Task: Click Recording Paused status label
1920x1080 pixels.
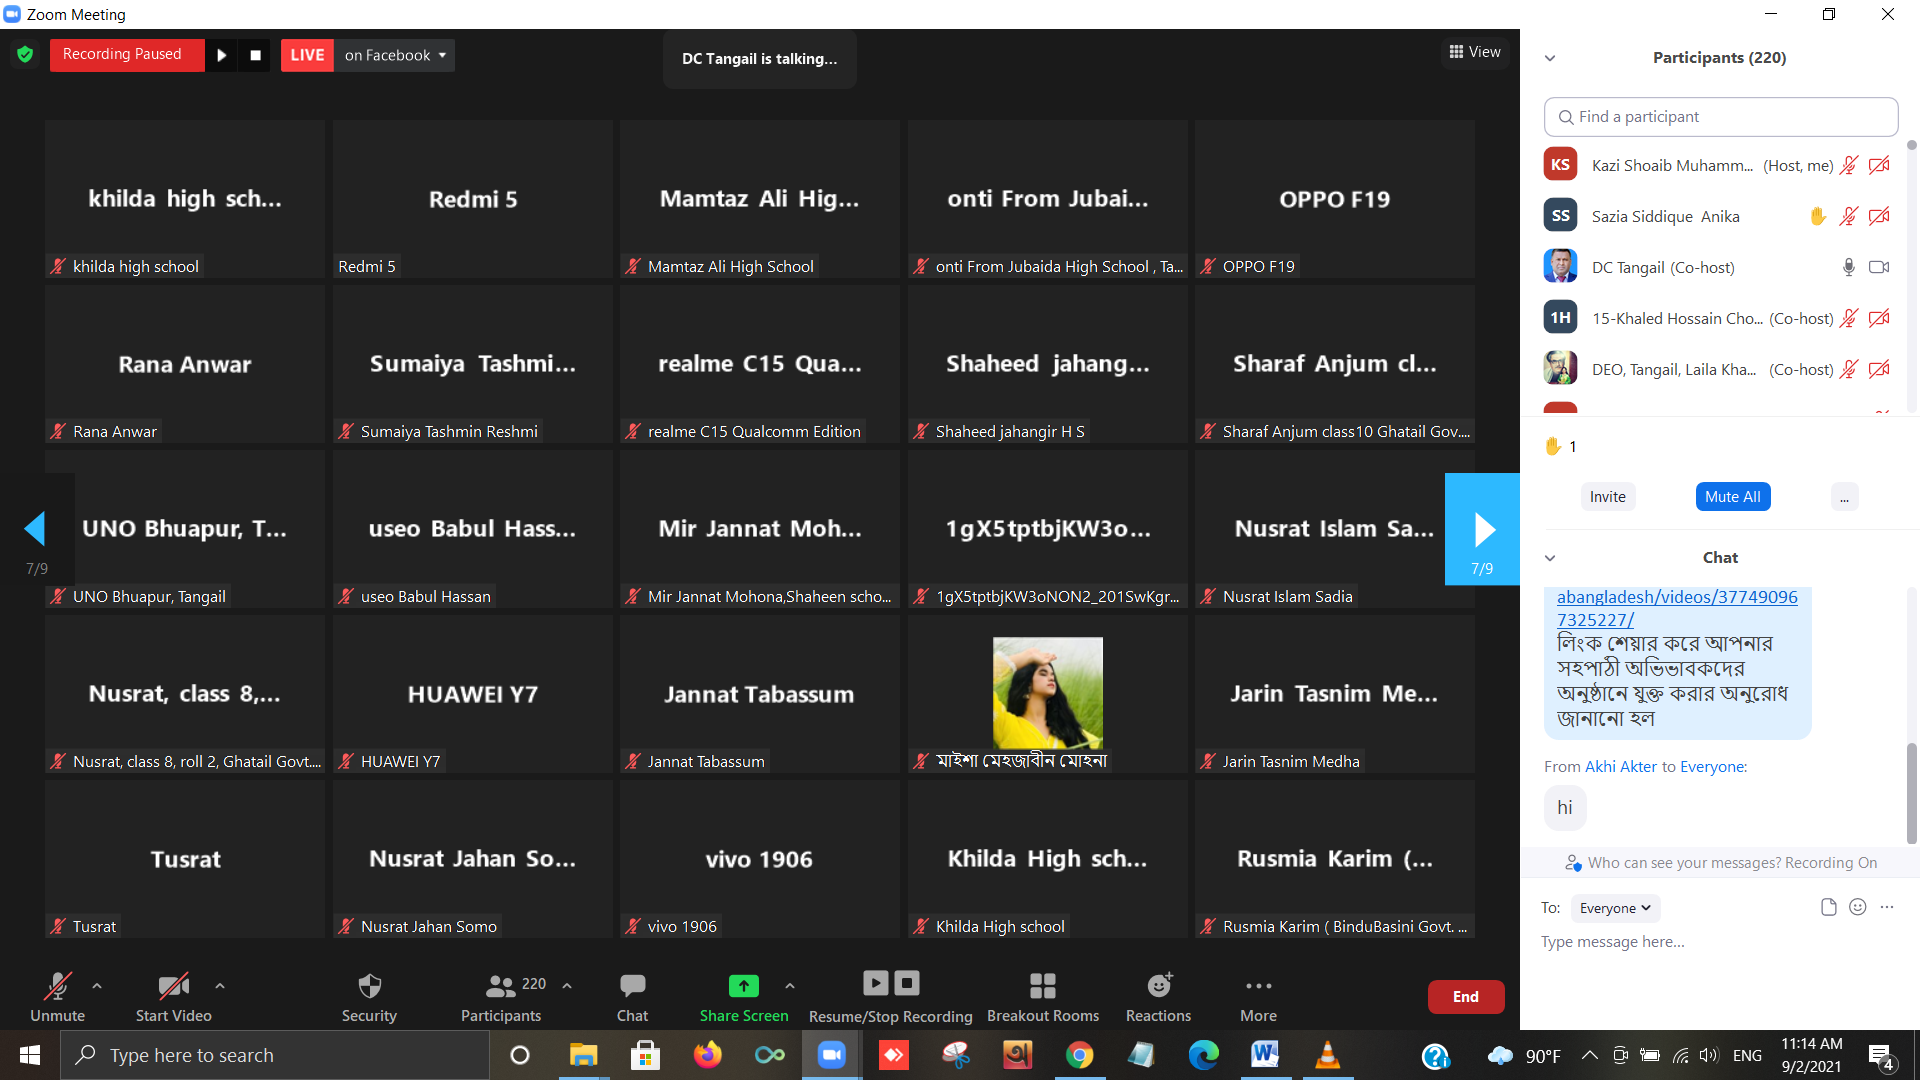Action: pyautogui.click(x=122, y=54)
